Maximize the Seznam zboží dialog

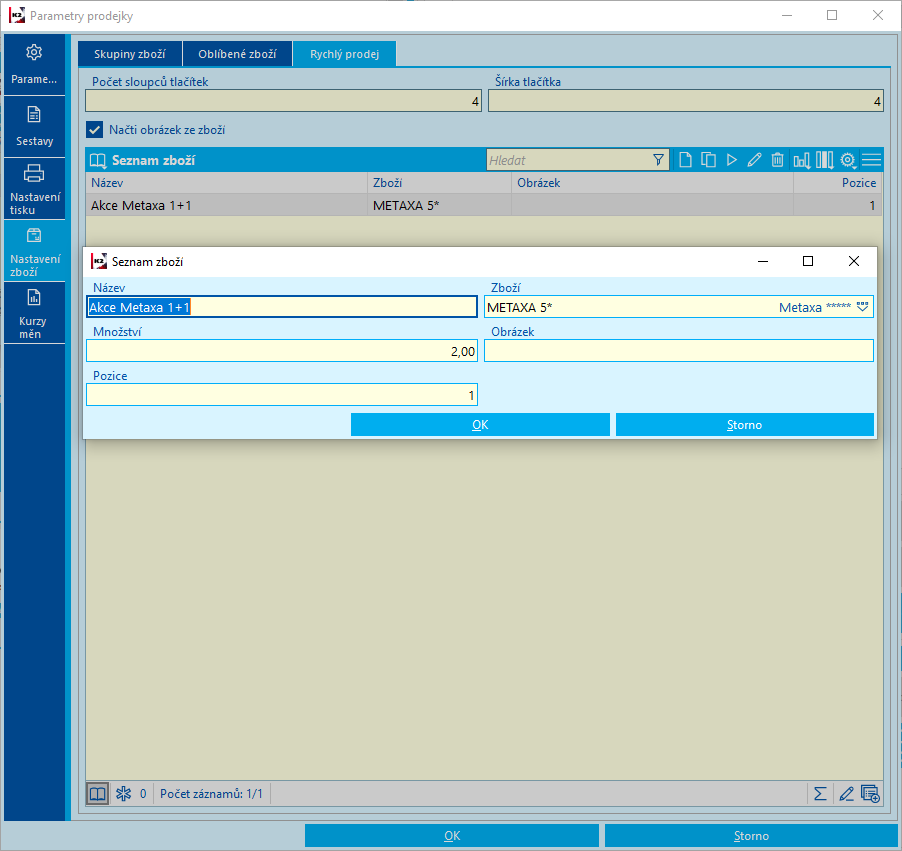[808, 262]
